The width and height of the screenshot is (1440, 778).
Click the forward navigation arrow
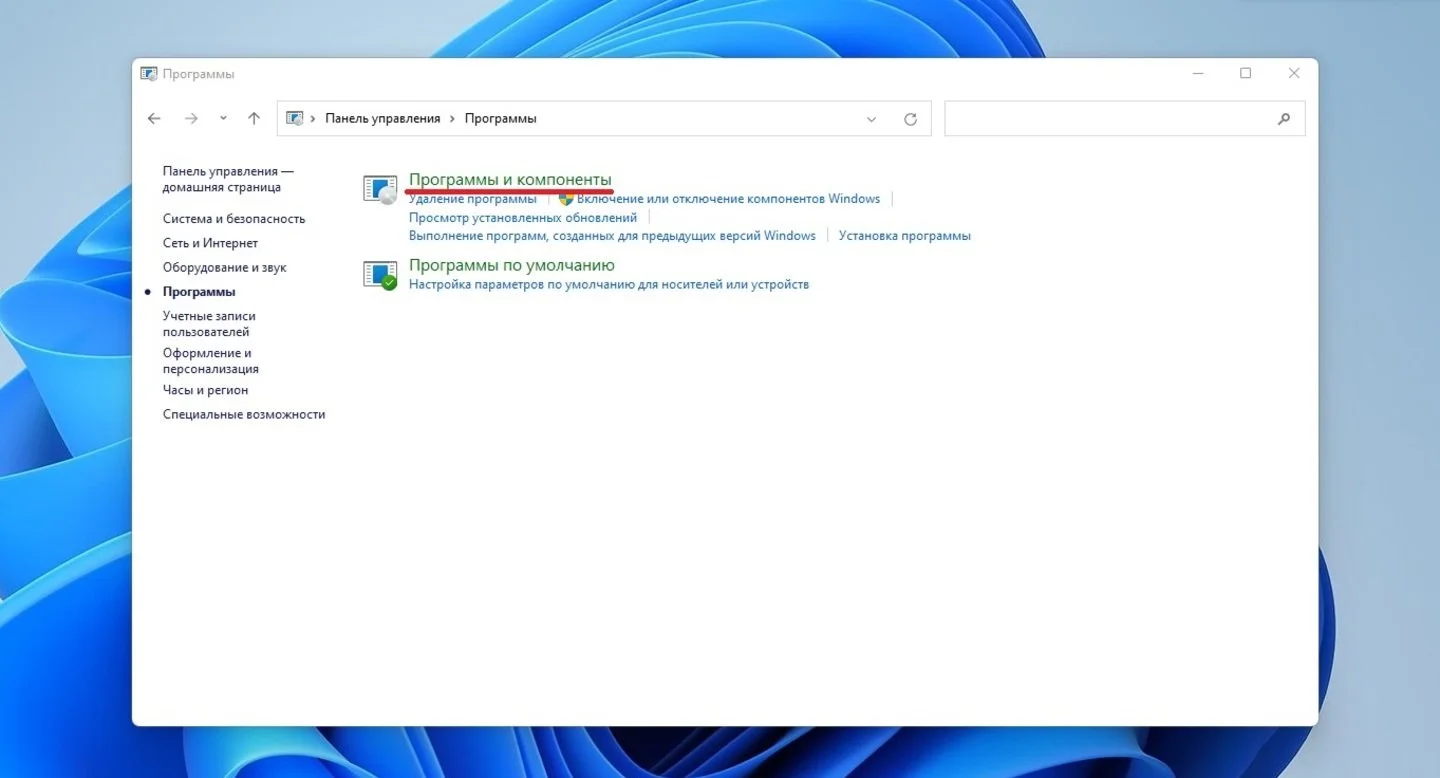(x=191, y=118)
